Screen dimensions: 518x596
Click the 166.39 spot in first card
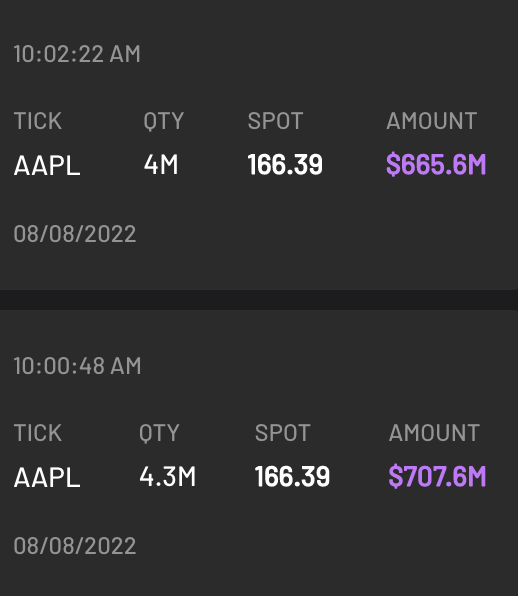pos(285,165)
